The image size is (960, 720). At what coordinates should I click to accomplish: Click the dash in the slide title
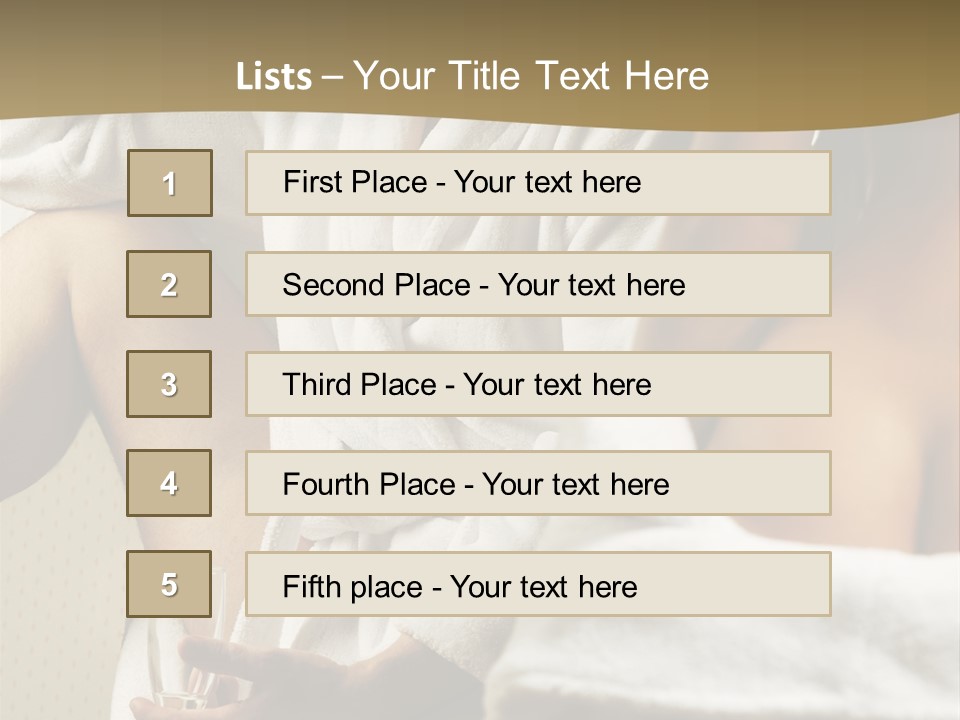332,78
